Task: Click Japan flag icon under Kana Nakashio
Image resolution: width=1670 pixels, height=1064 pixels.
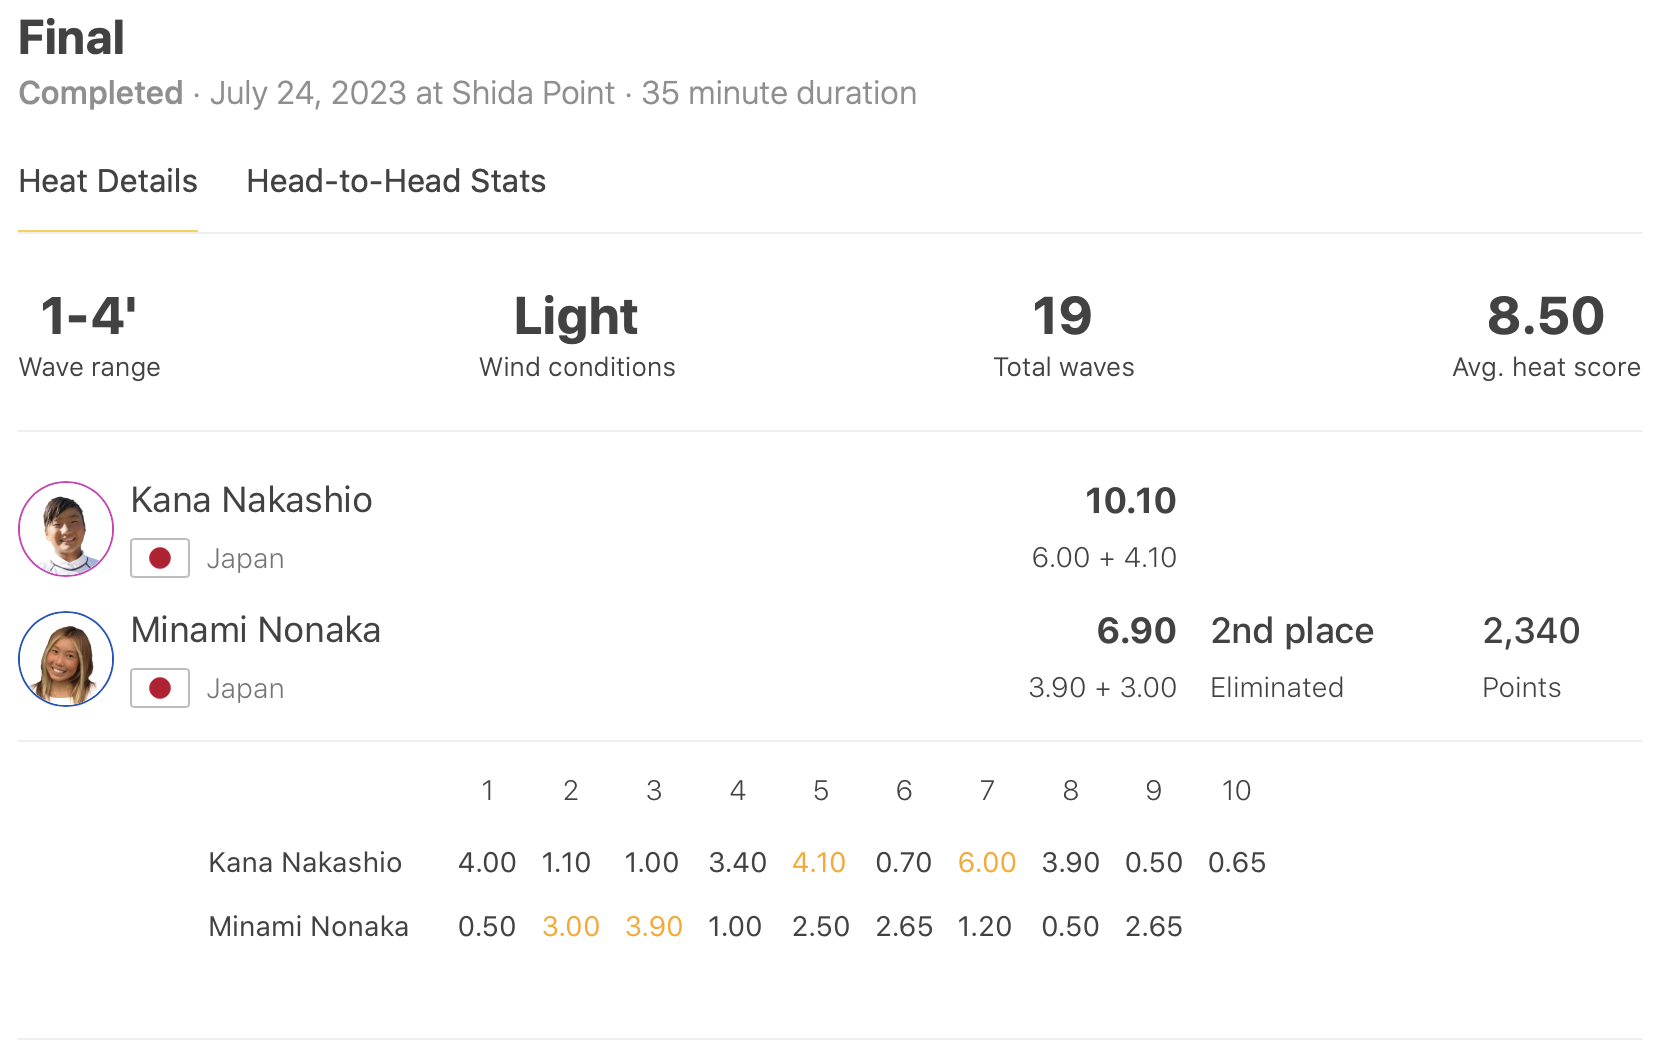Action: tap(160, 558)
